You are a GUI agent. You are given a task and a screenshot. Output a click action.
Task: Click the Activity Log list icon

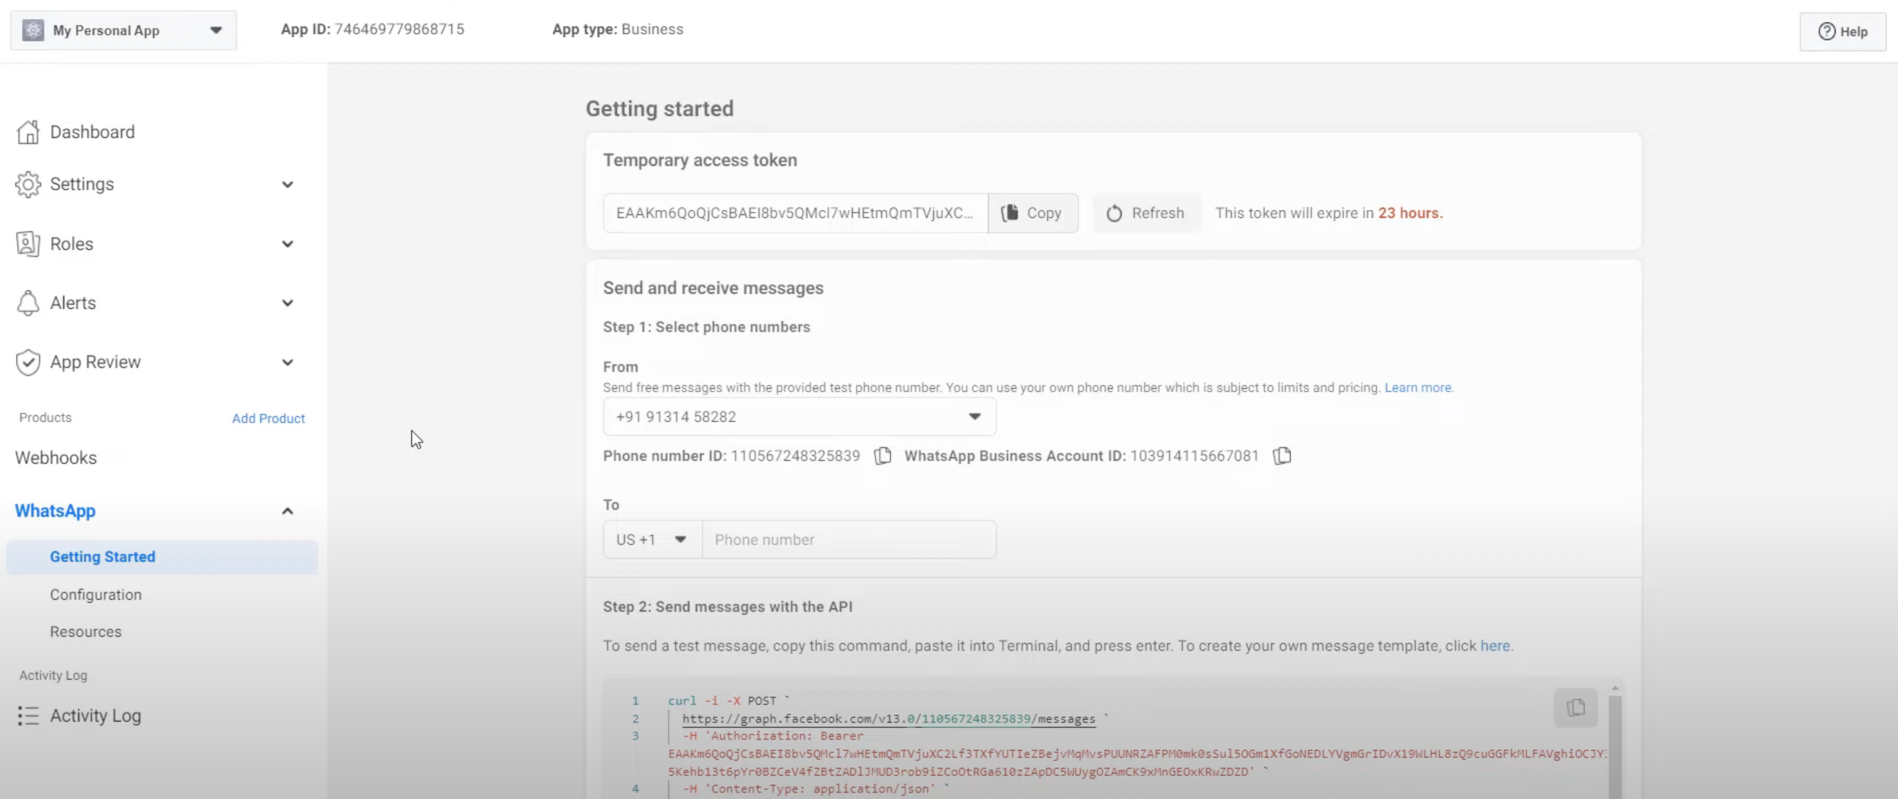click(x=28, y=716)
